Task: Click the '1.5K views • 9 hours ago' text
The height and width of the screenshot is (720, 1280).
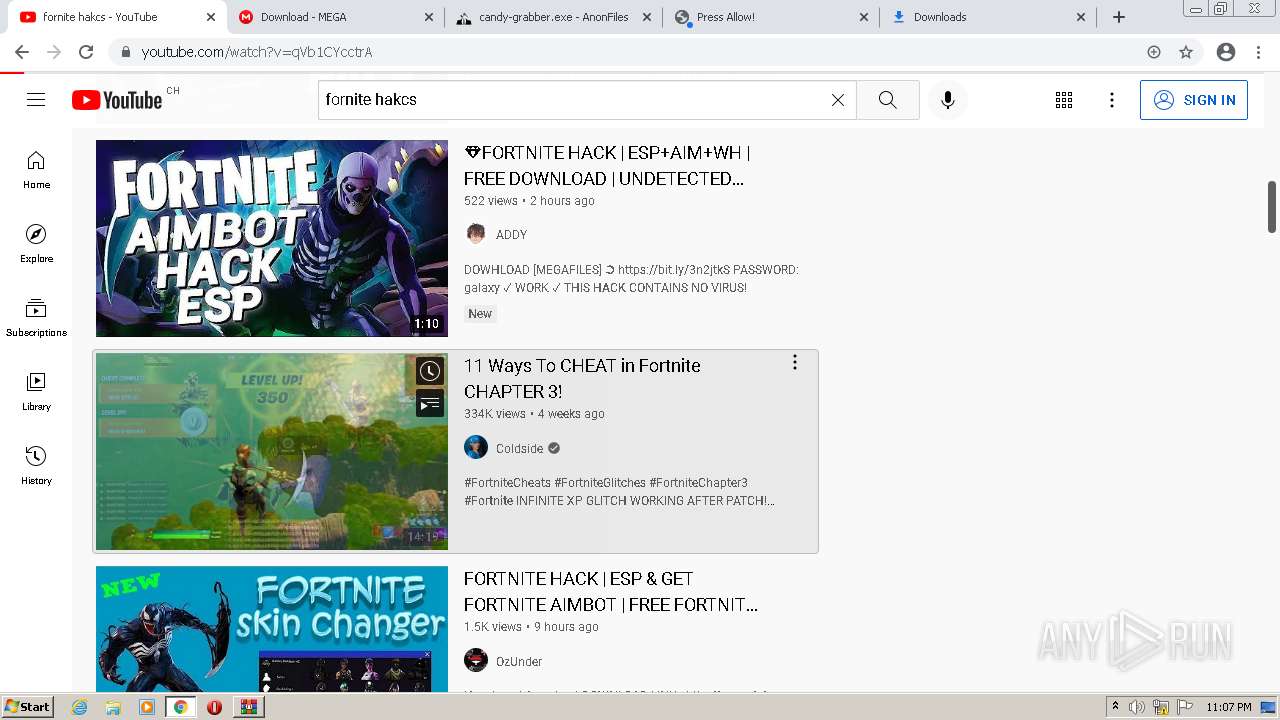Action: coord(531,627)
